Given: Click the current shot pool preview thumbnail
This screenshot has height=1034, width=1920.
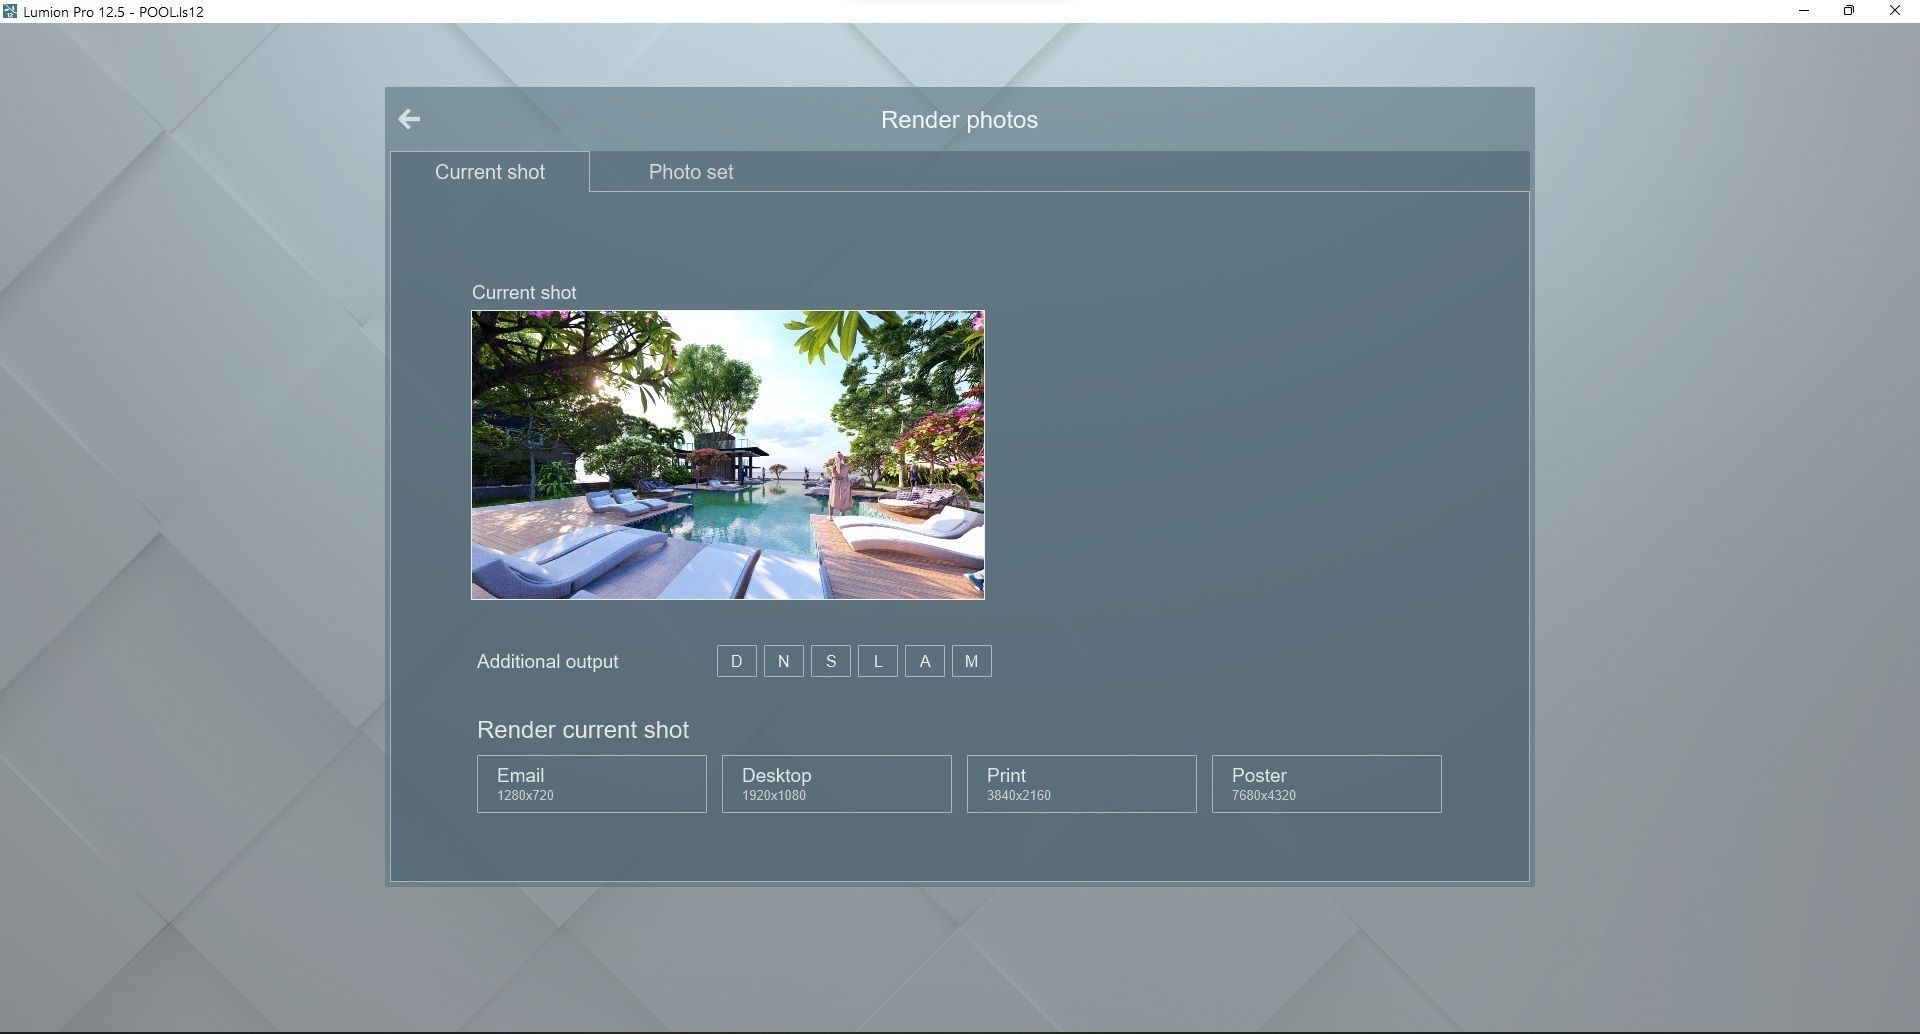Looking at the screenshot, I should coord(728,455).
